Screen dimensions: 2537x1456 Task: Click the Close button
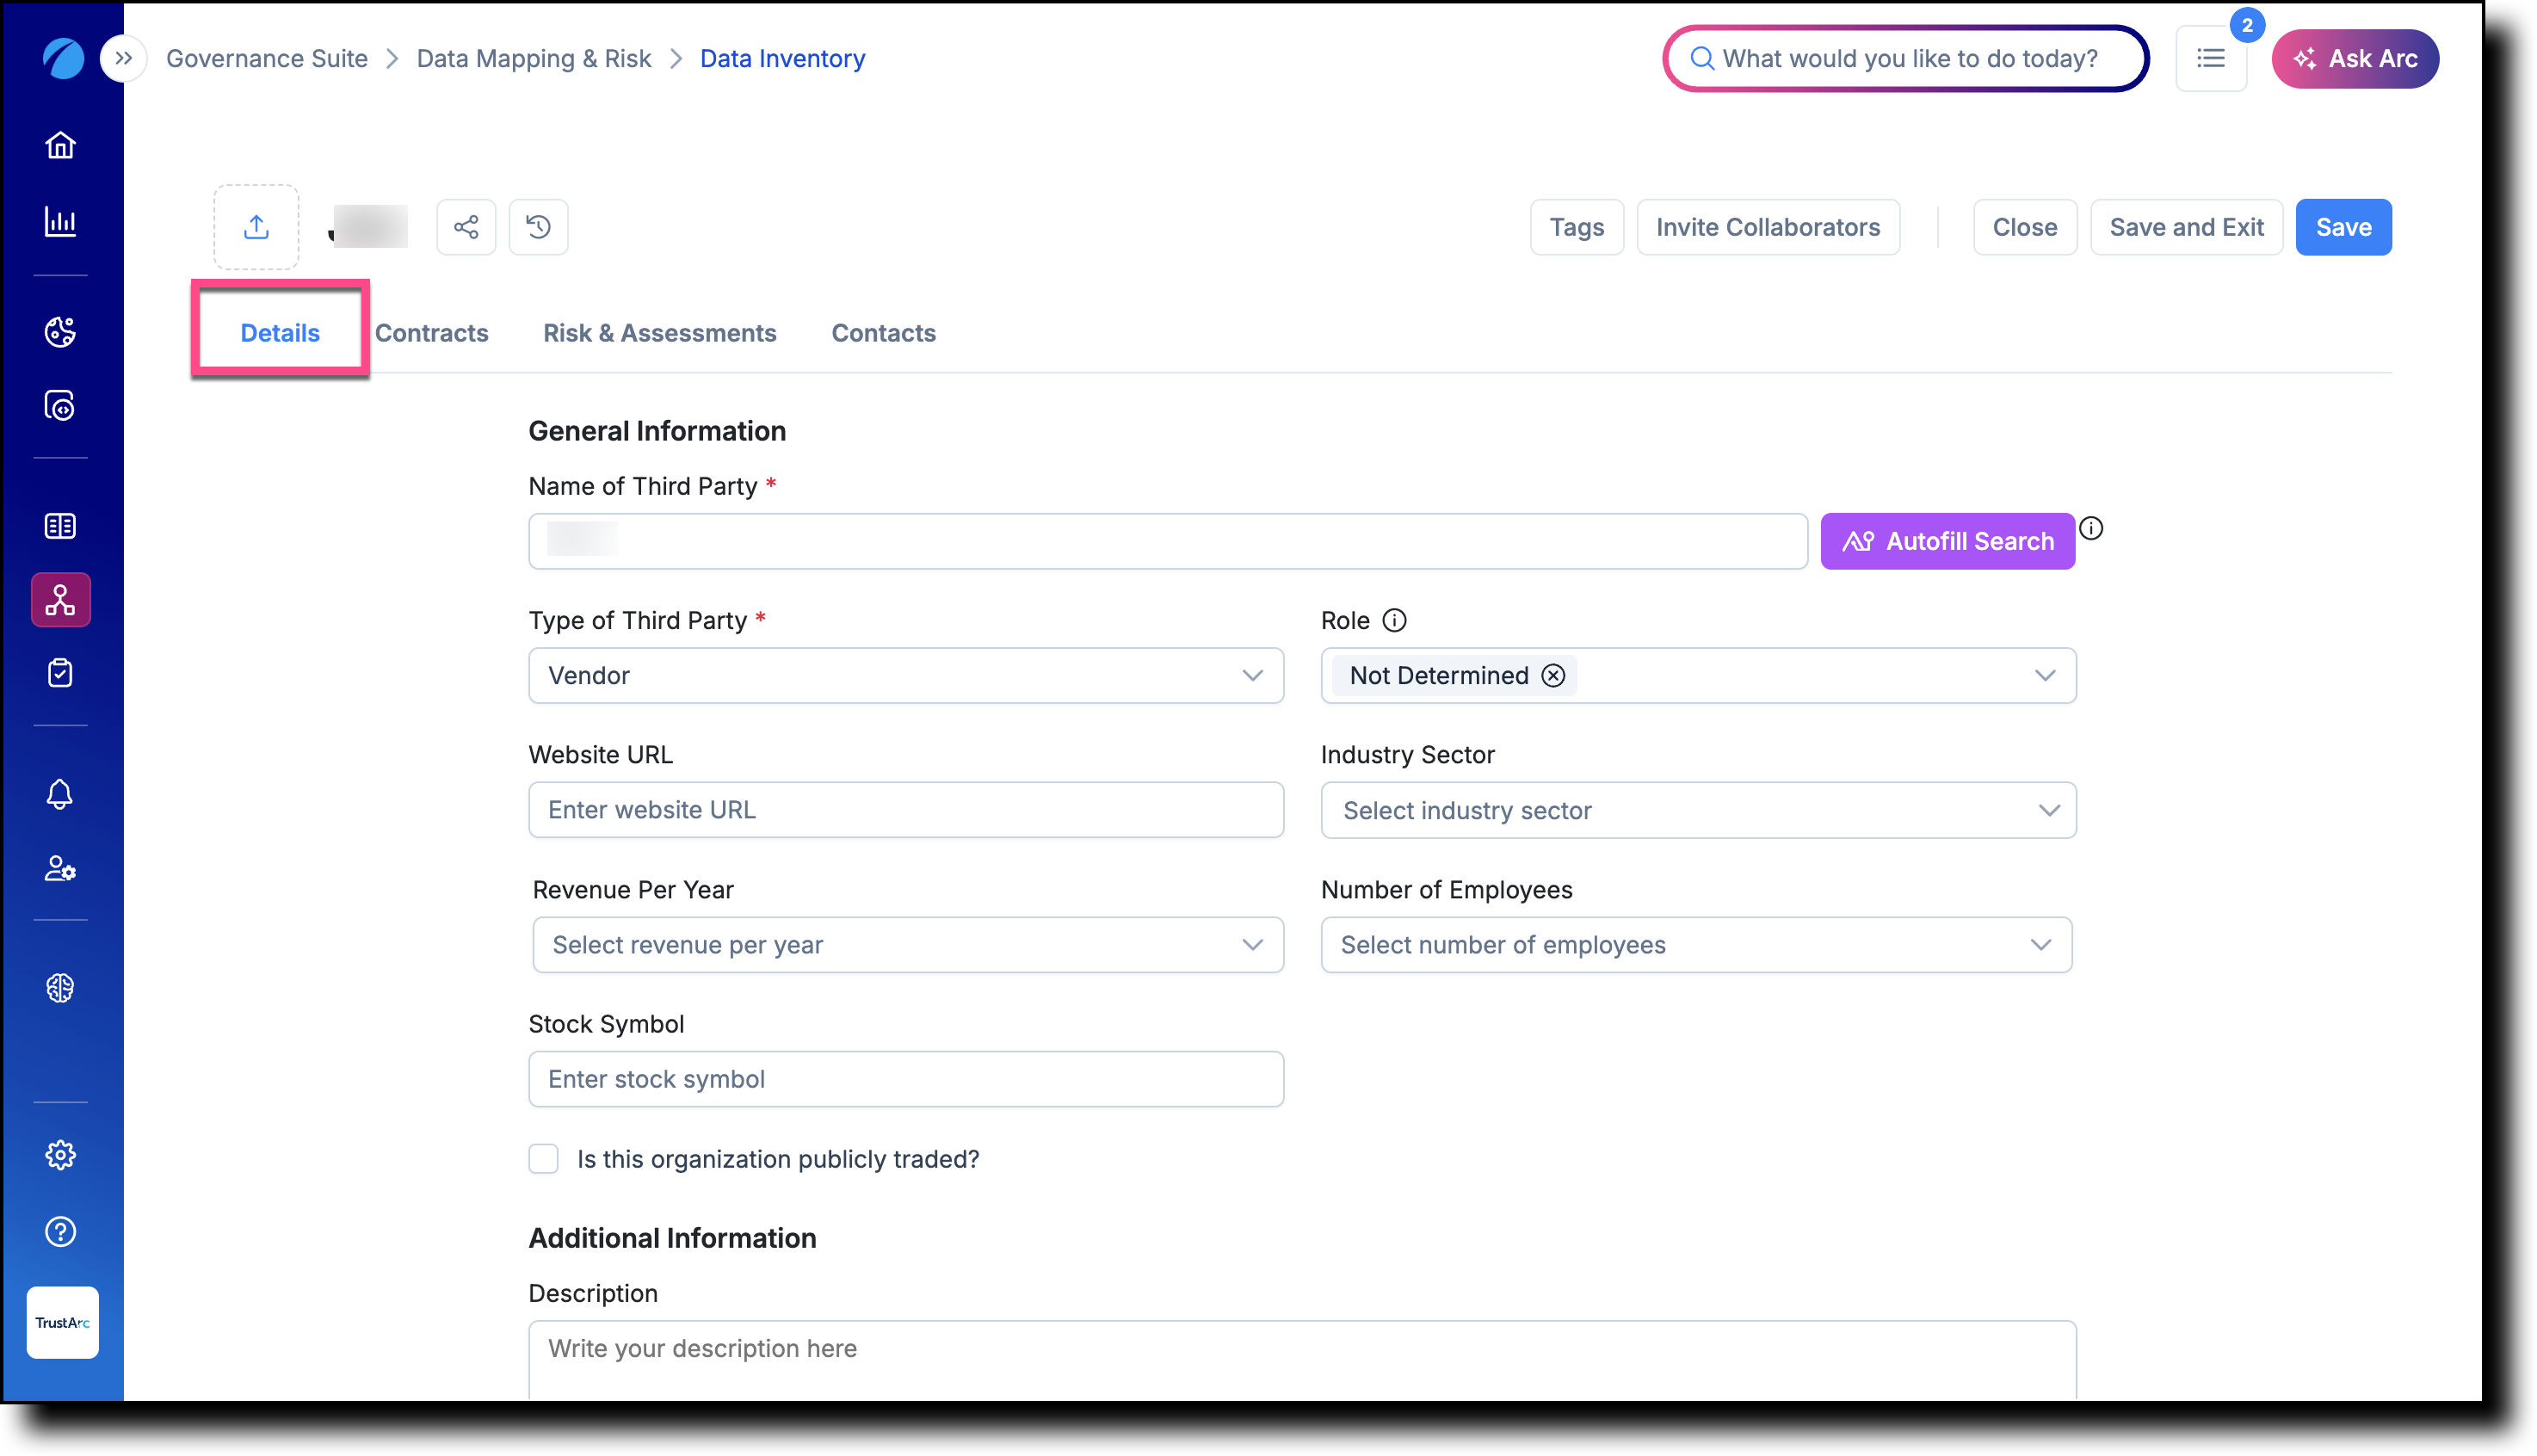point(2025,227)
